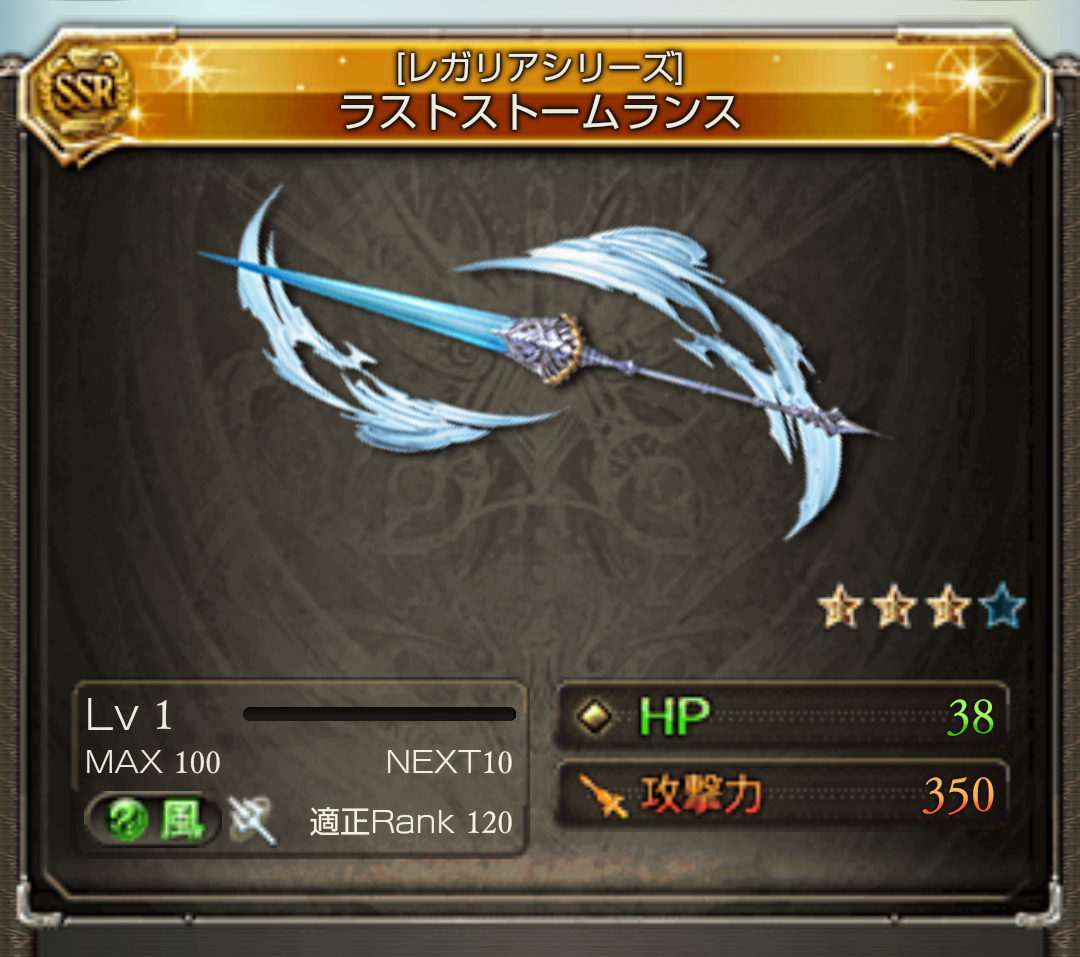The width and height of the screenshot is (1080, 957).
Task: Click the second gold uncap star
Action: pyautogui.click(x=894, y=606)
